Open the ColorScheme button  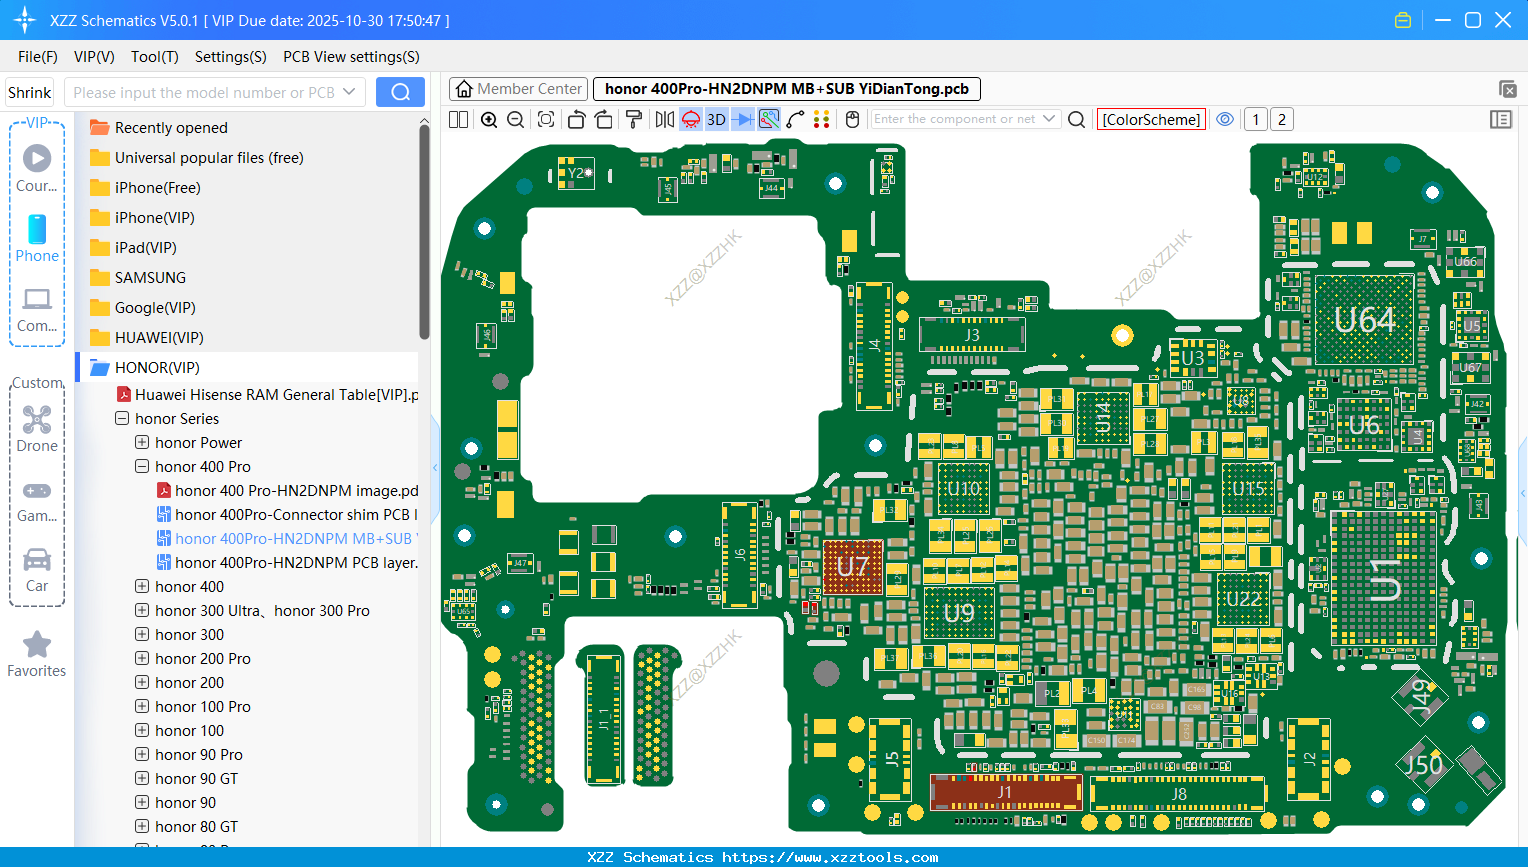pyautogui.click(x=1151, y=119)
